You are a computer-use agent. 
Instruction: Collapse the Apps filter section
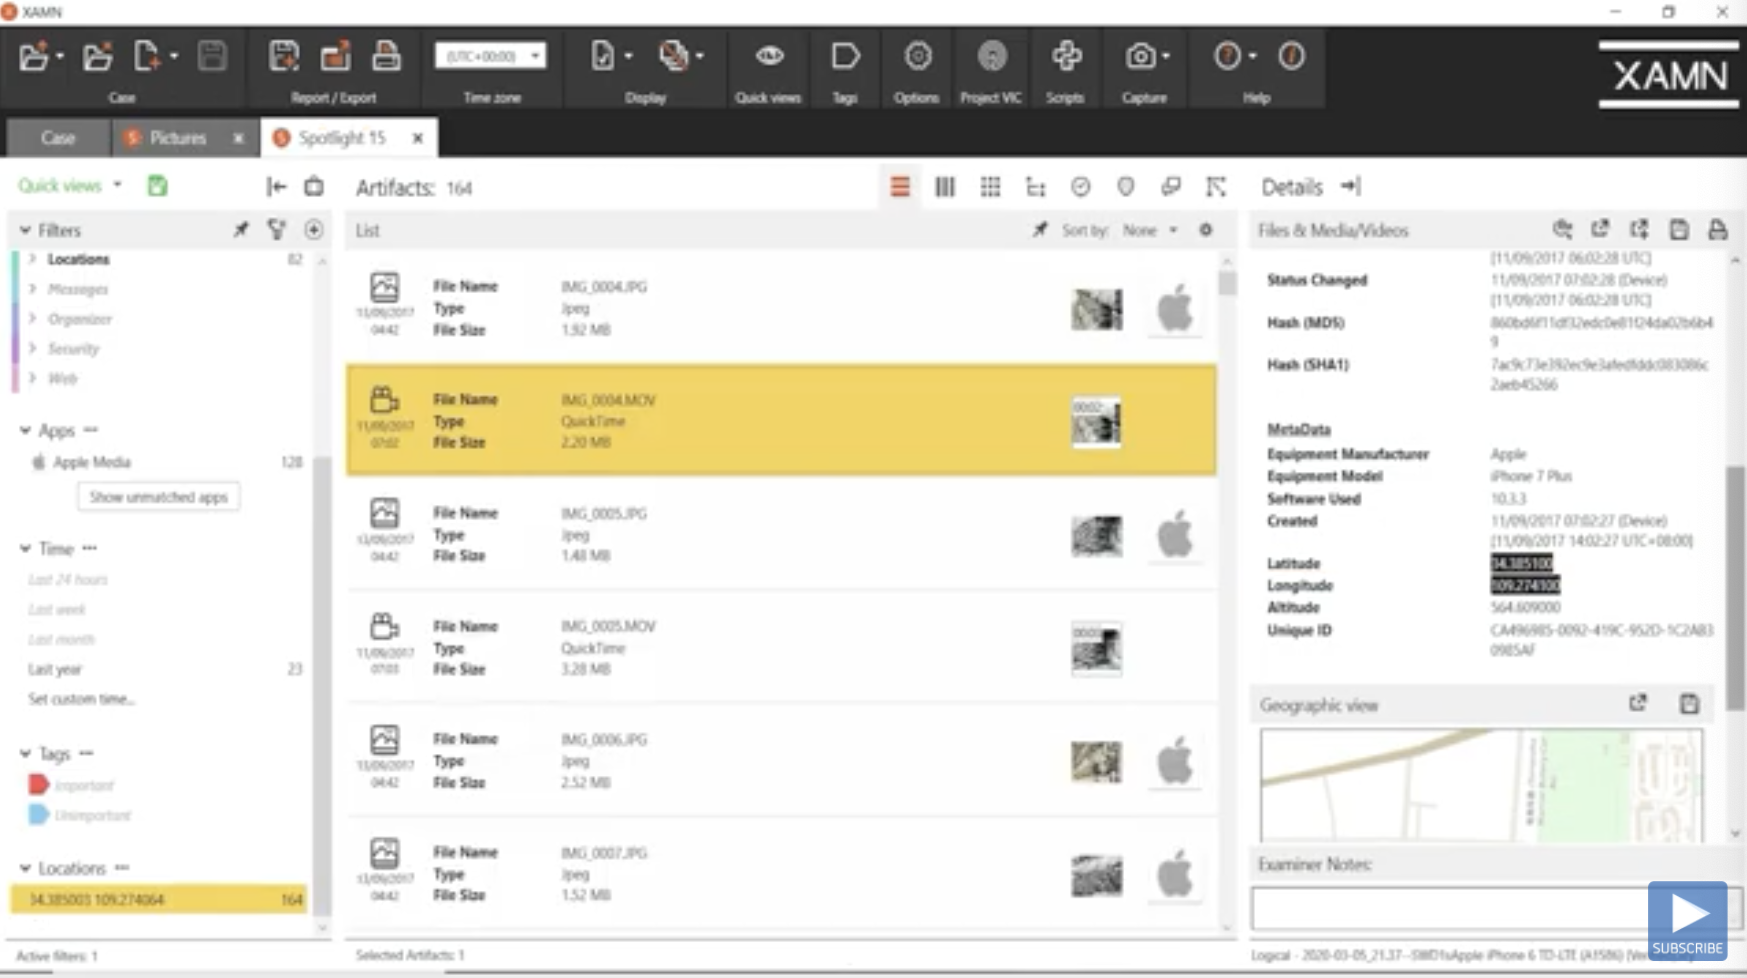click(x=24, y=430)
